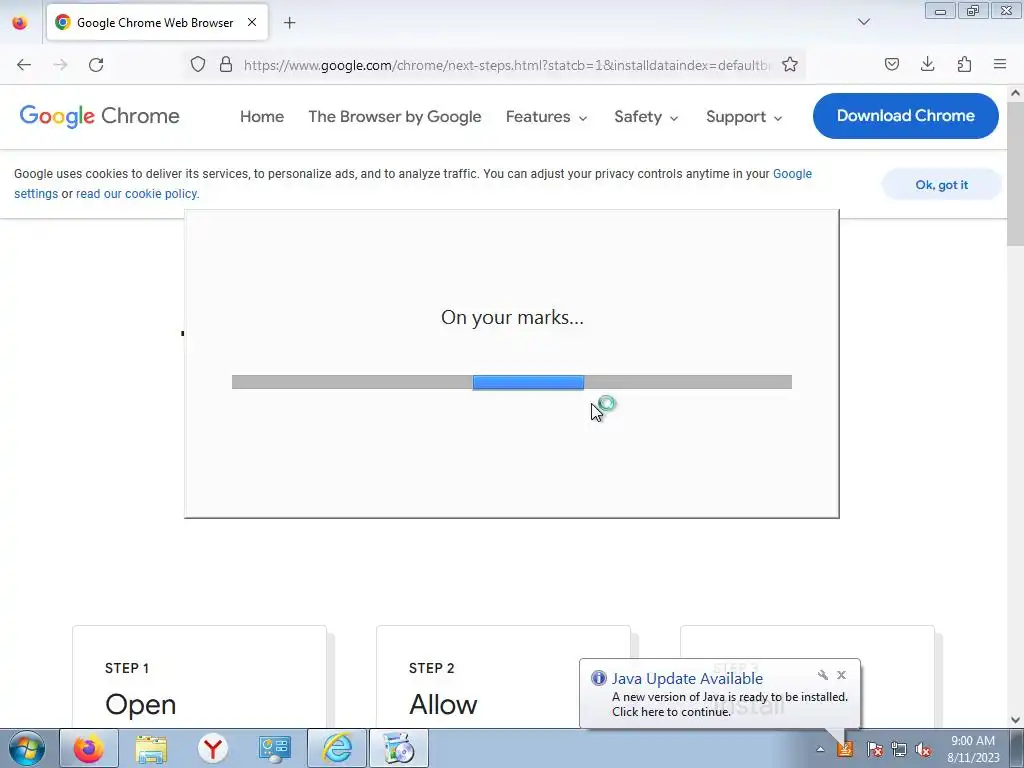
Task: Launch Internet Explorer from taskbar
Action: (x=337, y=748)
